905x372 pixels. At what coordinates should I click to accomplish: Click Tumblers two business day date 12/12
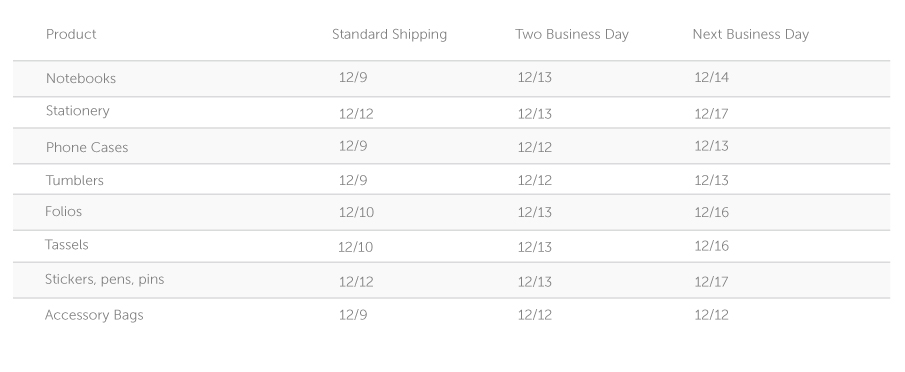(534, 181)
